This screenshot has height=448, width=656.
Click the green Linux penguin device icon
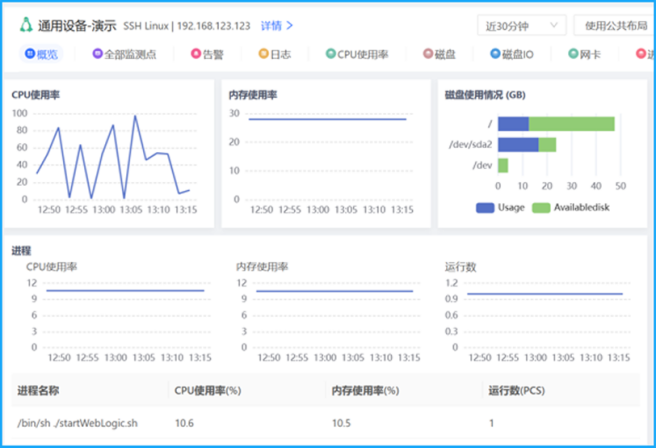[26, 25]
